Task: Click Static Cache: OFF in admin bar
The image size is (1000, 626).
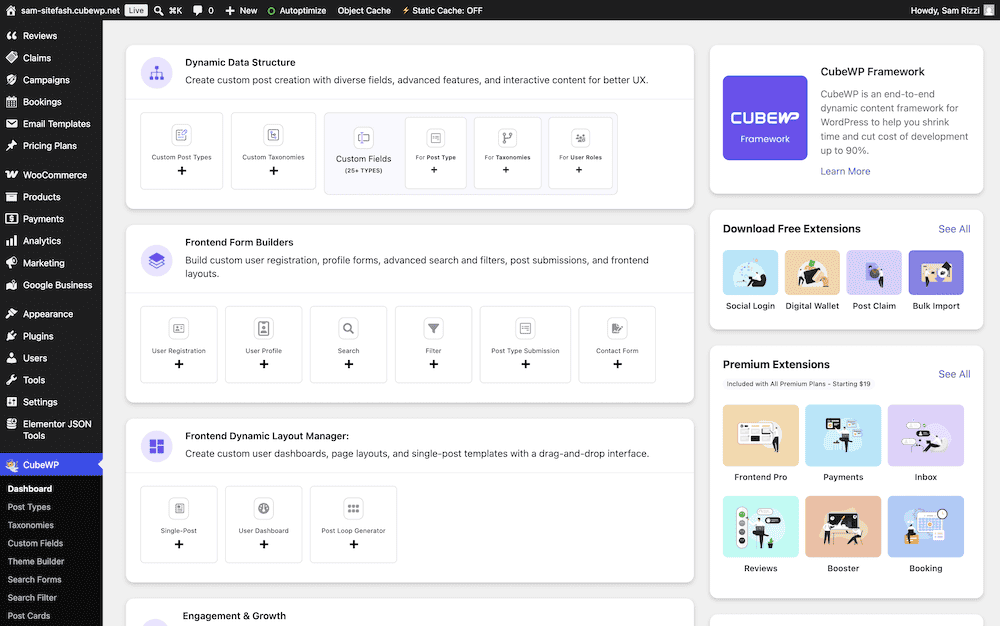Action: pos(442,10)
